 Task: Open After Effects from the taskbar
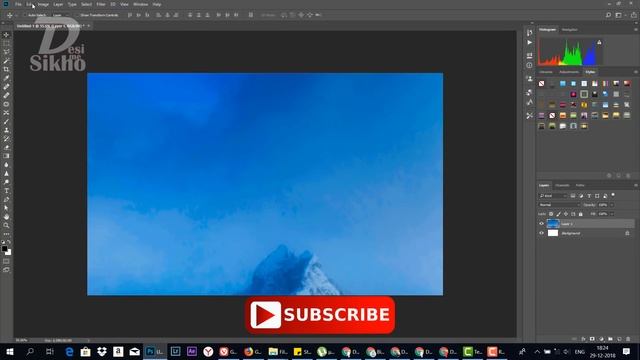192,351
